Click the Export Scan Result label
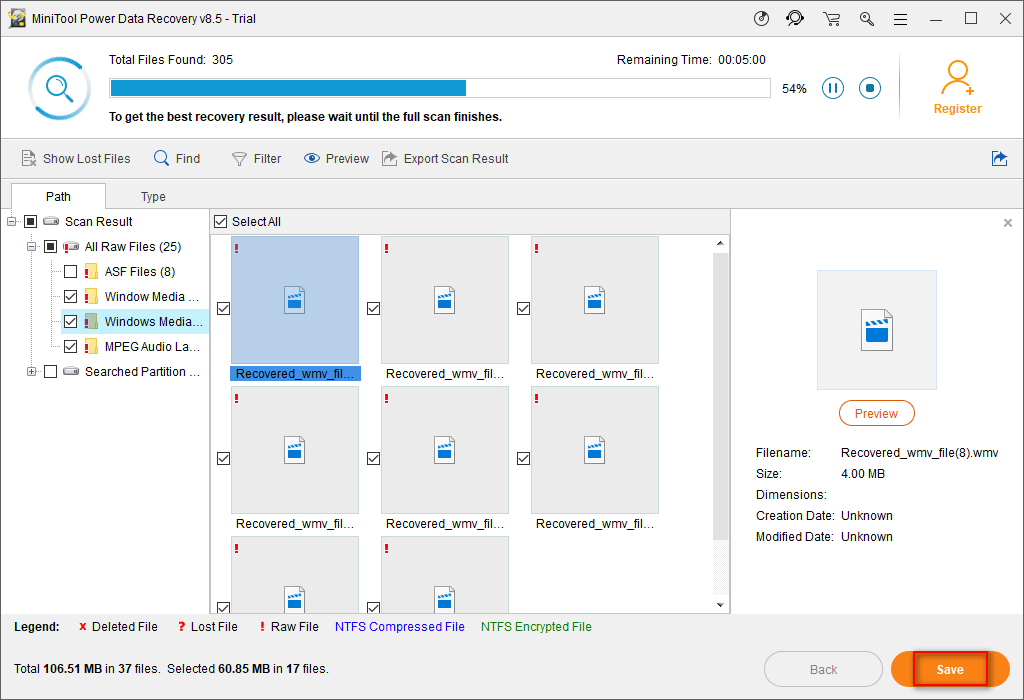Image resolution: width=1024 pixels, height=700 pixels. pyautogui.click(x=456, y=159)
